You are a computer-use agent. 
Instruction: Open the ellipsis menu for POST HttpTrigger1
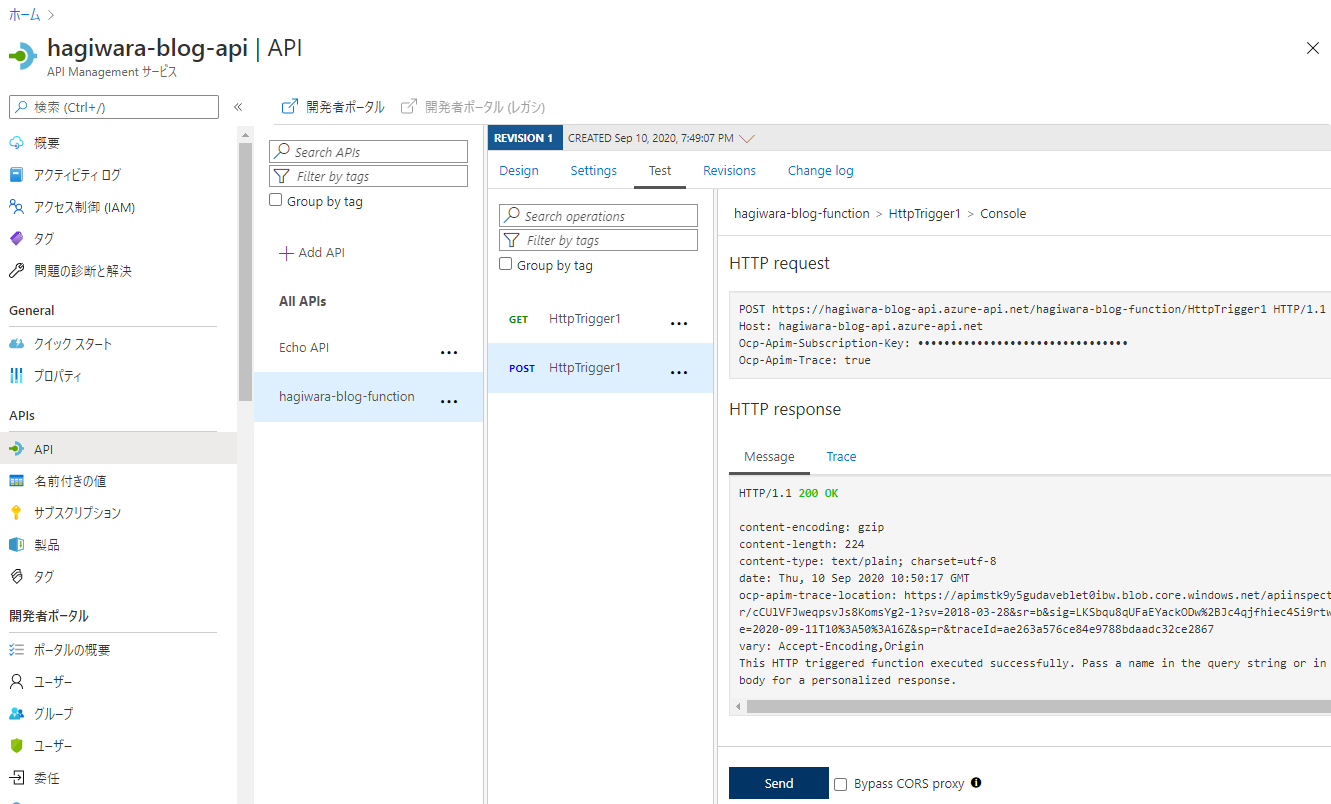[x=679, y=370]
